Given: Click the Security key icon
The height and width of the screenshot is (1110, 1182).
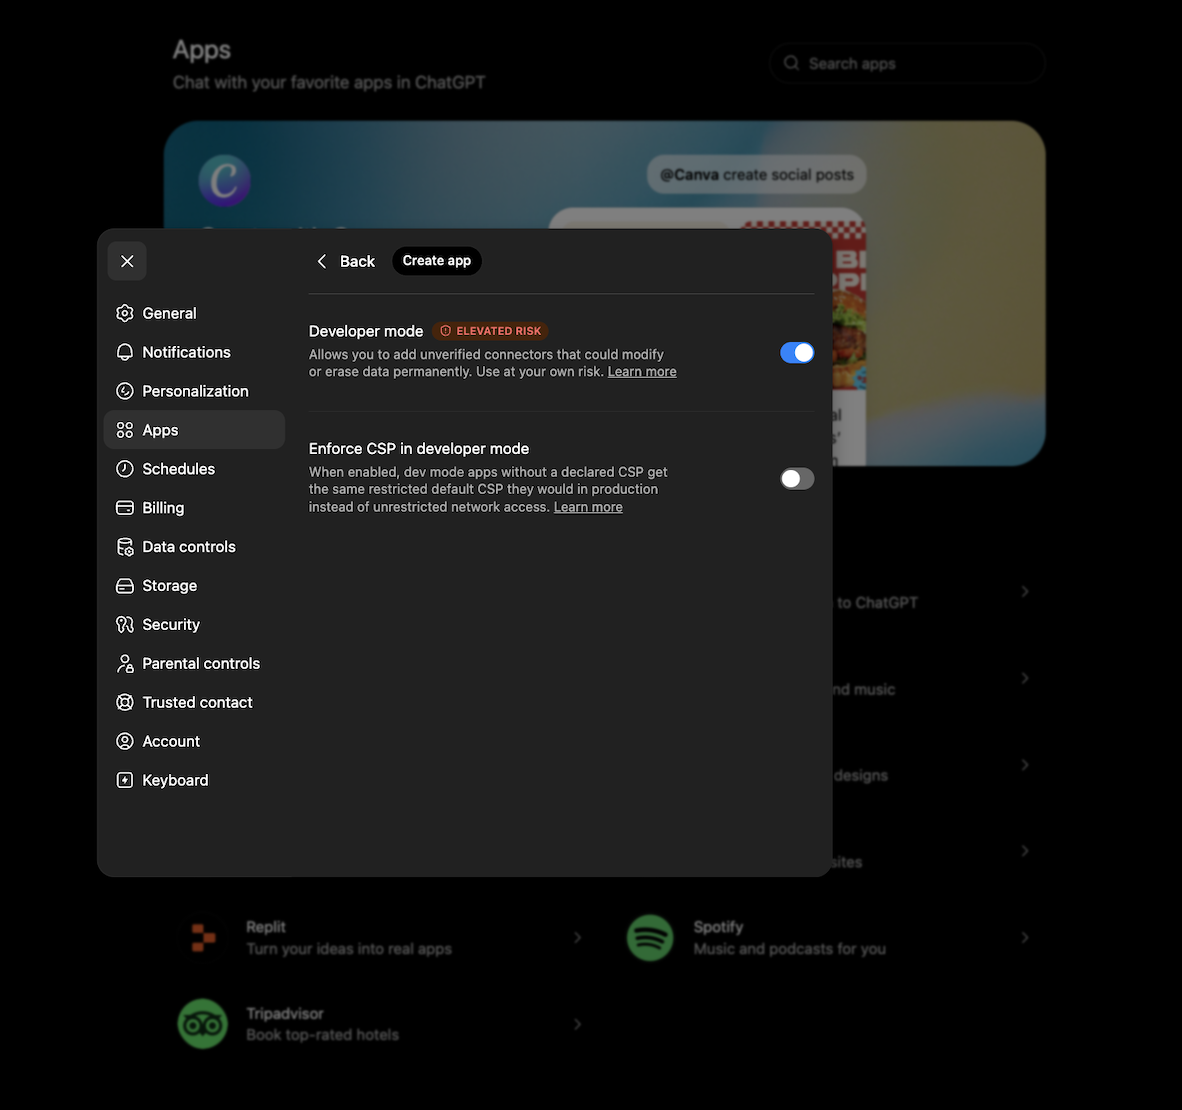Looking at the screenshot, I should [x=124, y=624].
